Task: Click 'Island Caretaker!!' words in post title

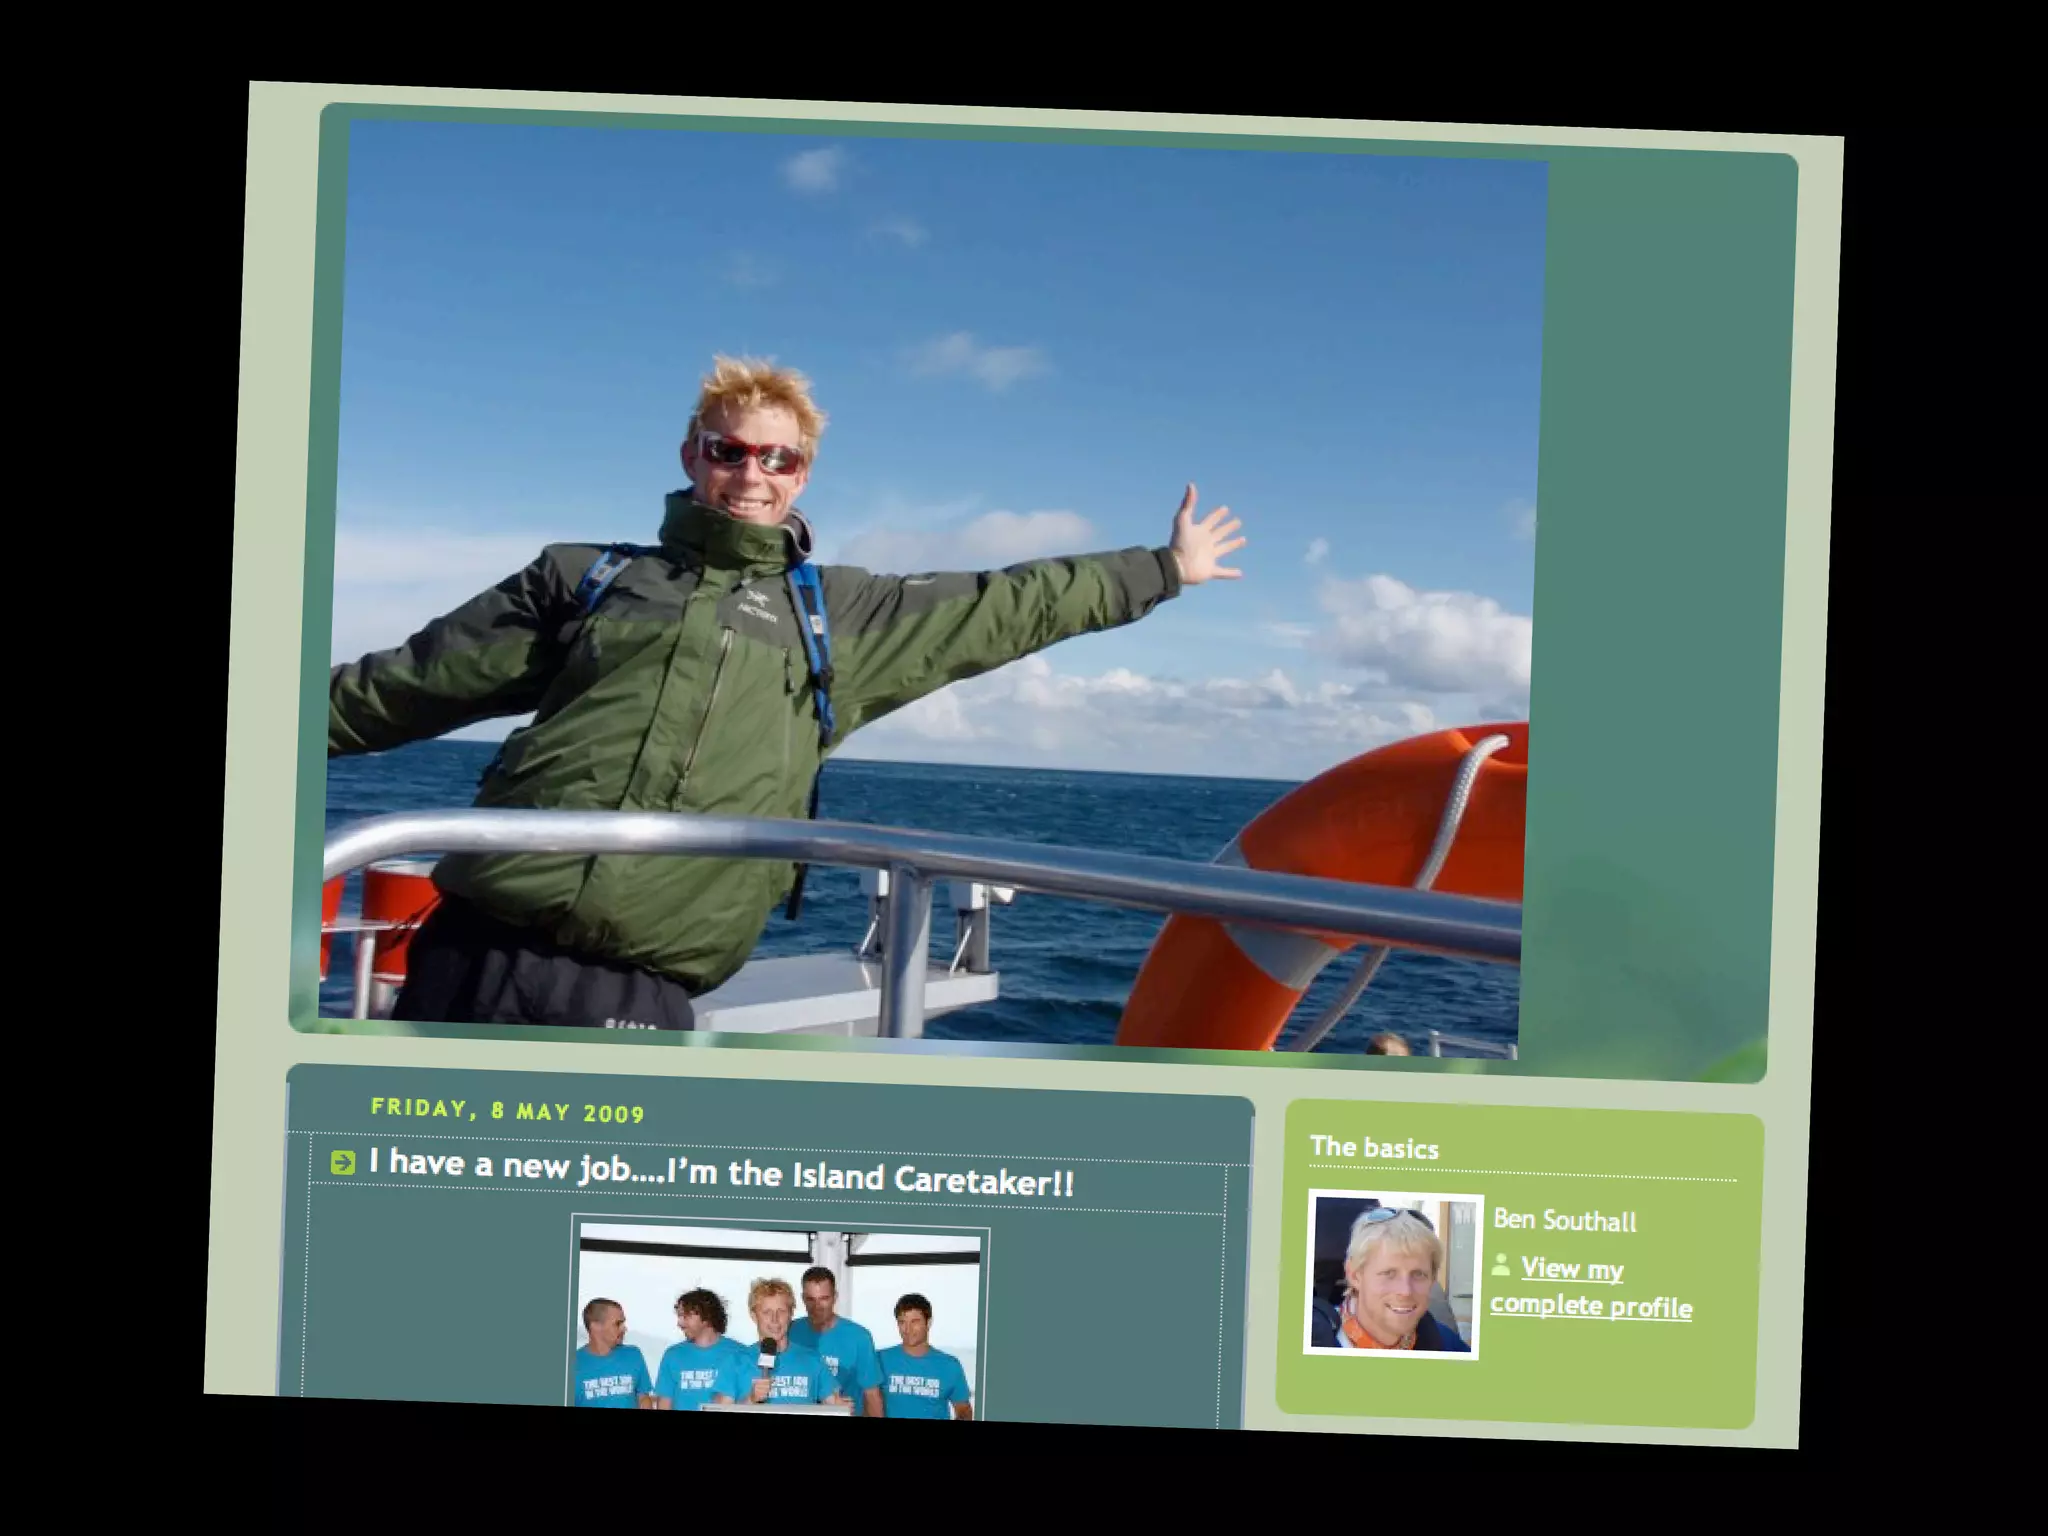Action: pyautogui.click(x=932, y=1180)
